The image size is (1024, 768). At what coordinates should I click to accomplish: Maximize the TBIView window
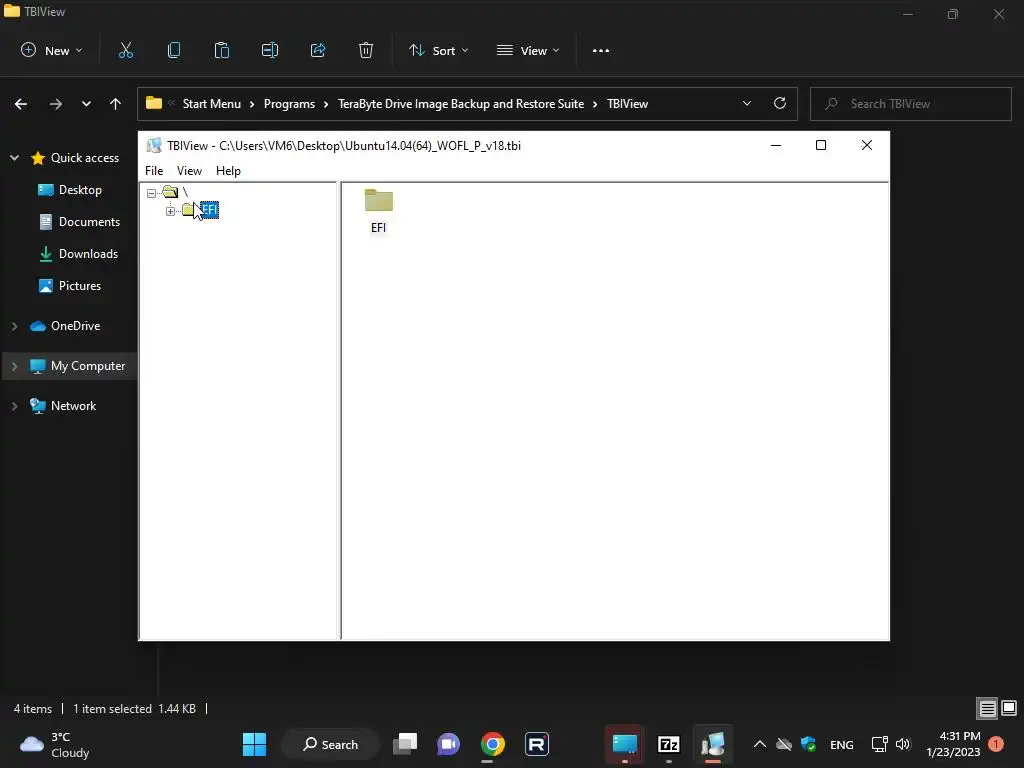821,146
